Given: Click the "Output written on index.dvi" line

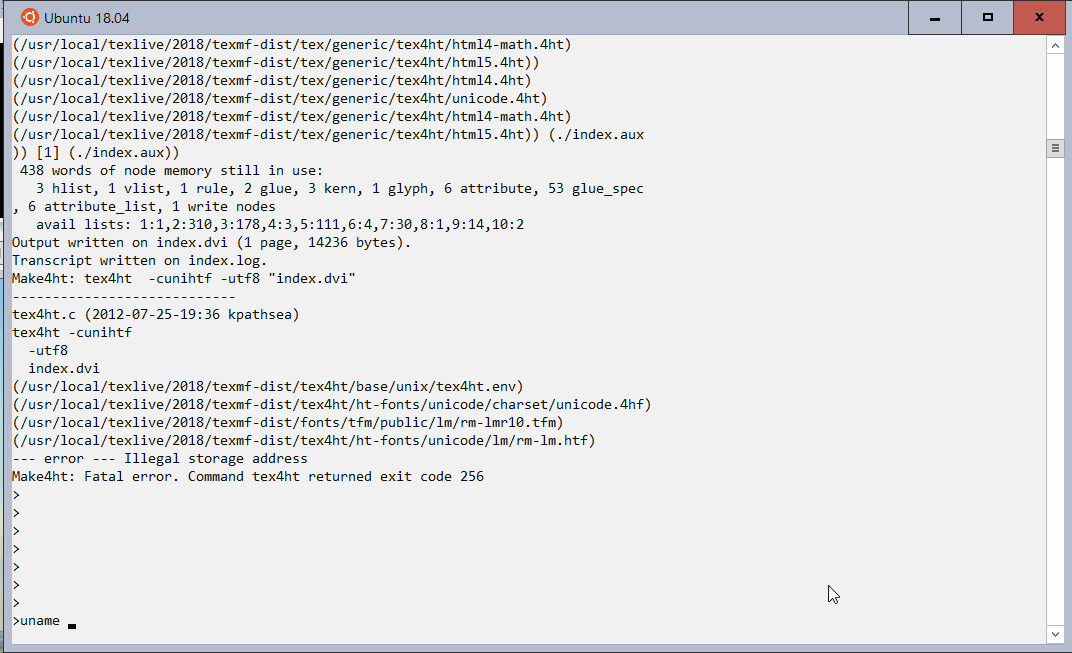Looking at the screenshot, I should (211, 243).
